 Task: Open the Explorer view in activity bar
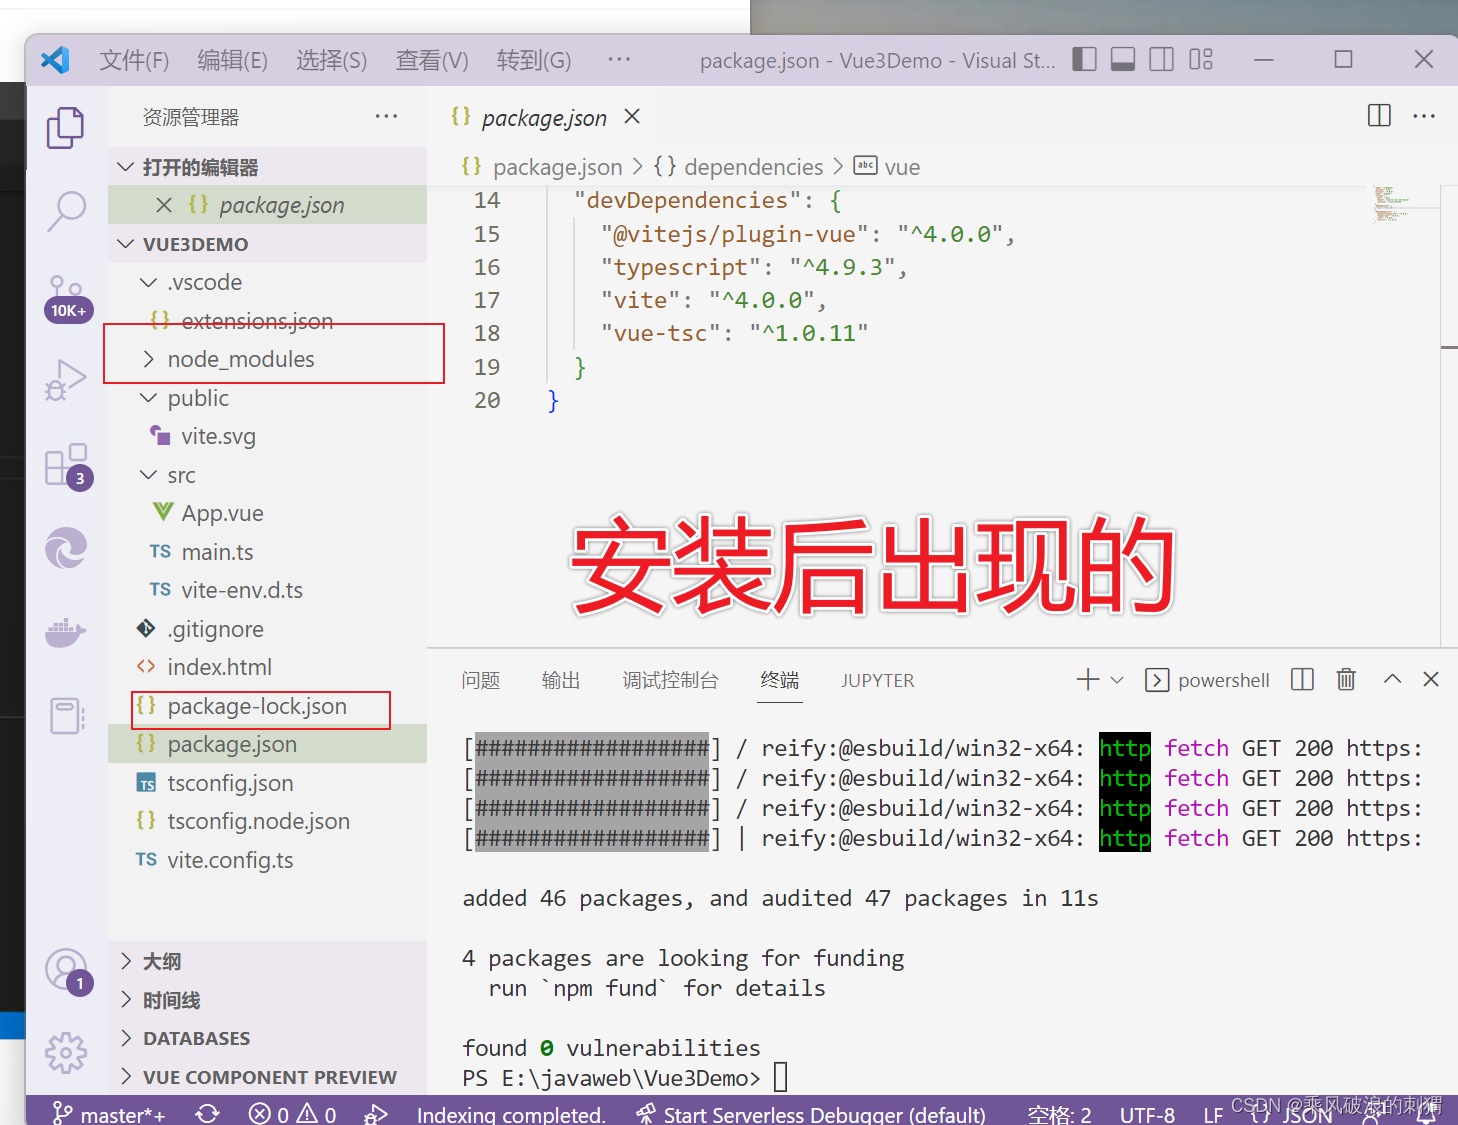(x=66, y=128)
